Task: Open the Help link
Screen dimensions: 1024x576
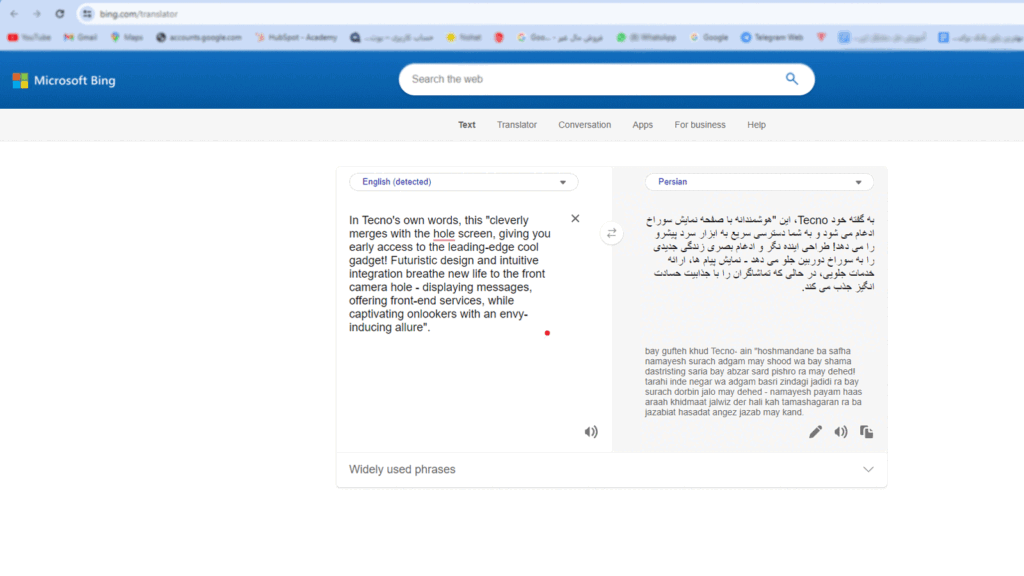Action: (756, 125)
